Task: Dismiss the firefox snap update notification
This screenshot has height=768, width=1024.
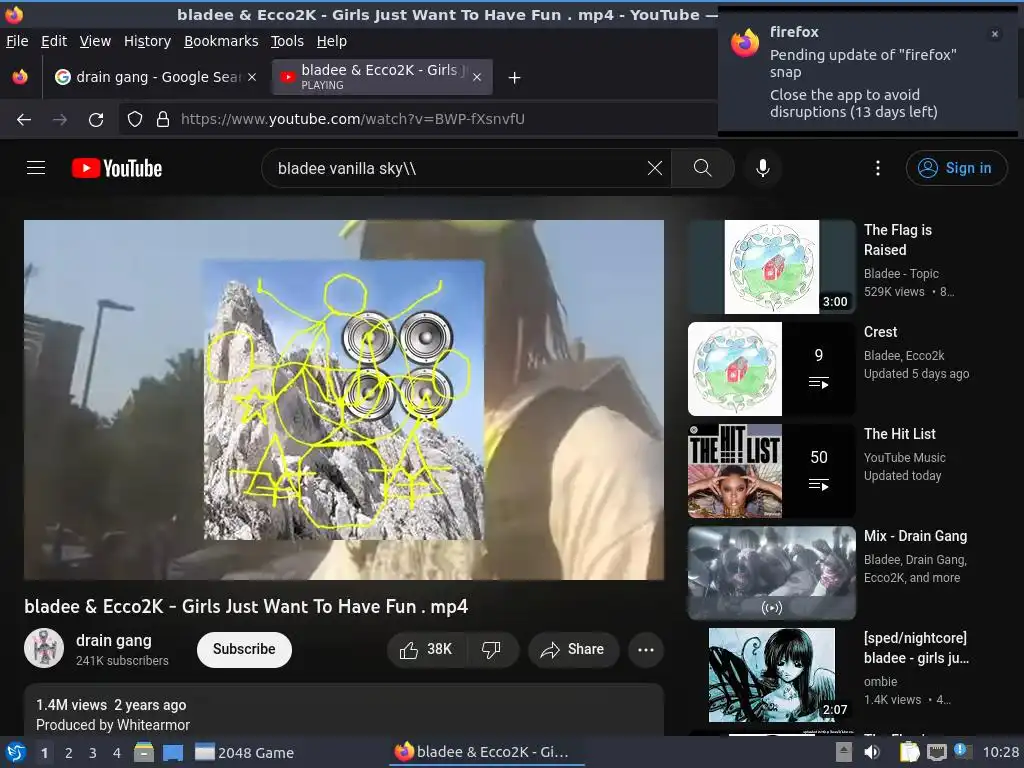Action: pos(995,34)
